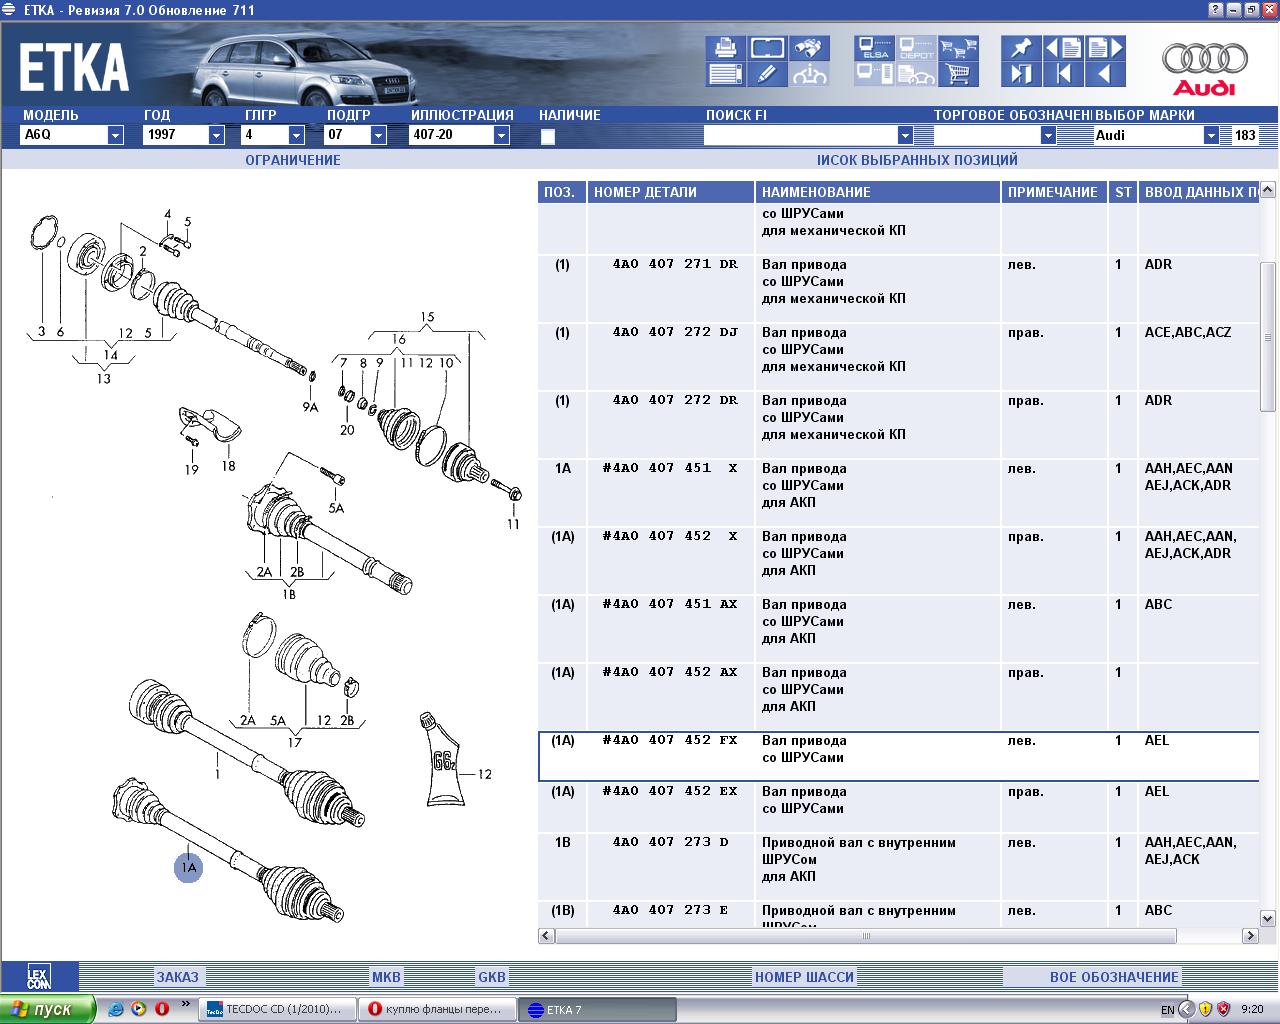Click the scroll-down arrow of parts list
The image size is (1280, 1024).
pos(1268,918)
